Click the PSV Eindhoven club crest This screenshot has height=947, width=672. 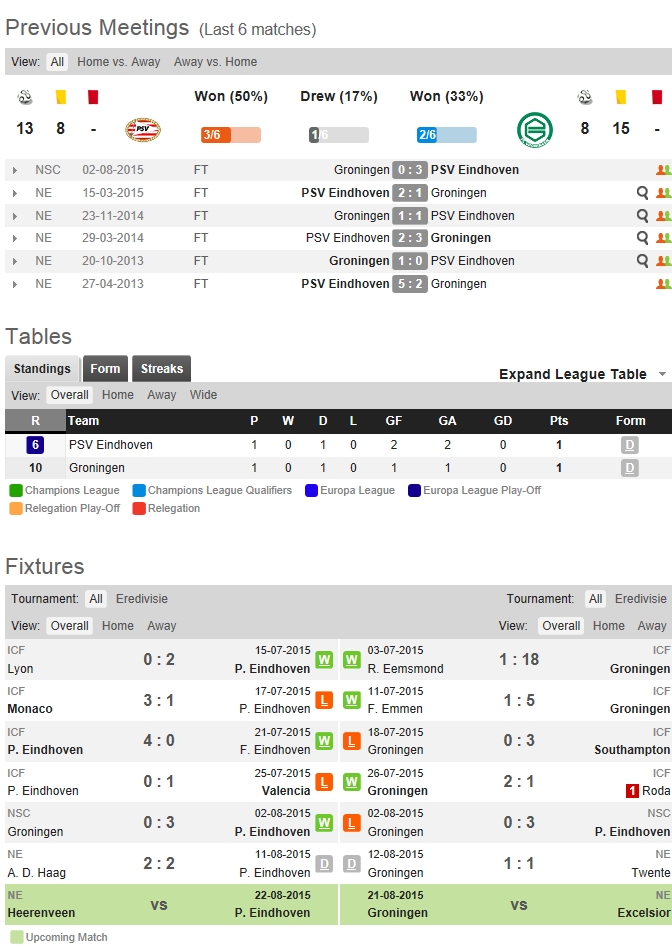(142, 130)
